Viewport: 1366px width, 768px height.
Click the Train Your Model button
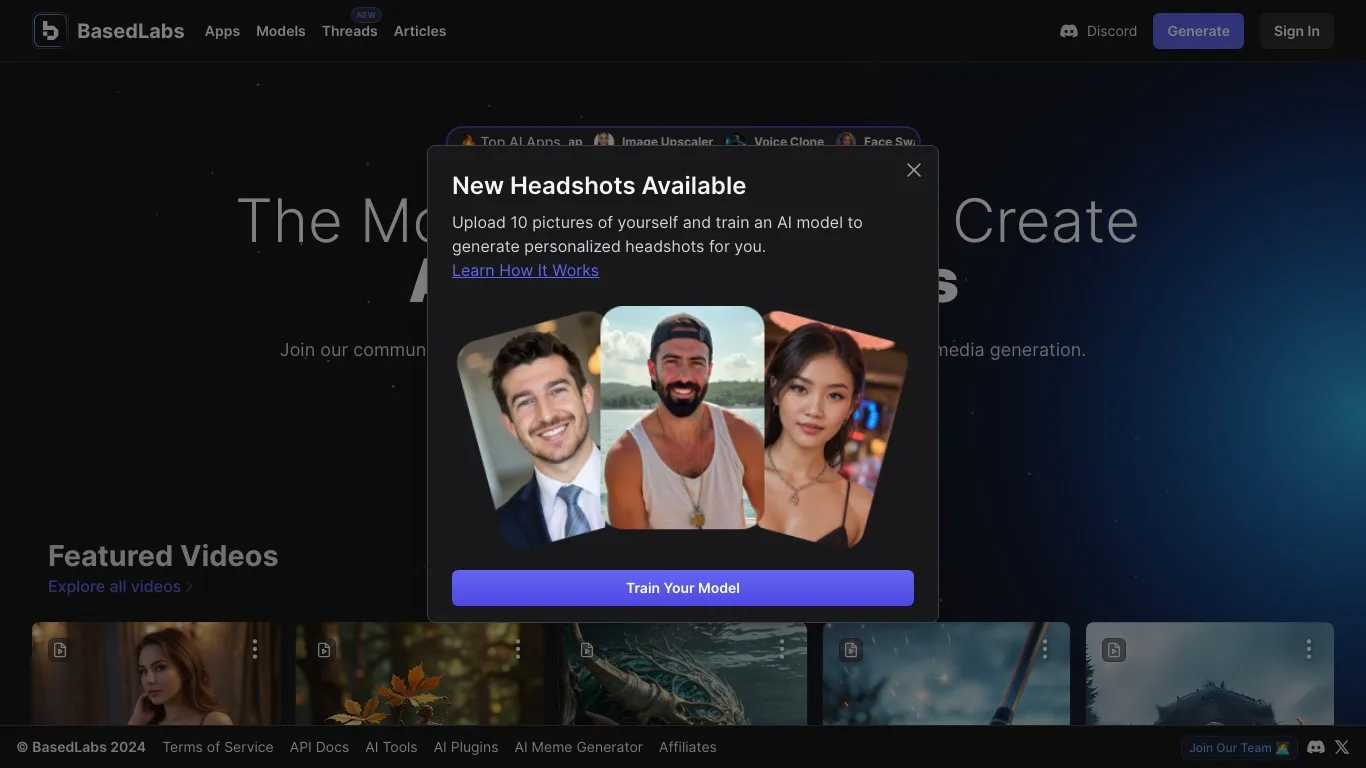pos(683,588)
